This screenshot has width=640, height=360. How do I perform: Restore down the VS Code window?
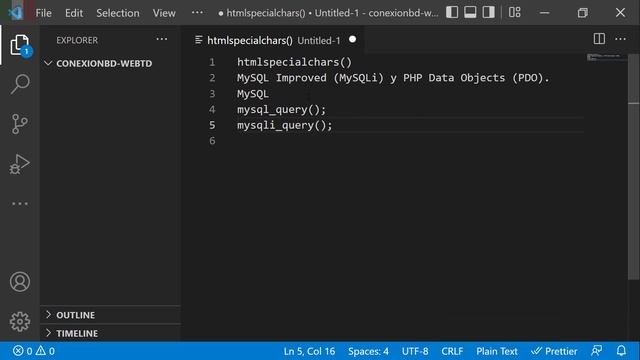pos(582,13)
